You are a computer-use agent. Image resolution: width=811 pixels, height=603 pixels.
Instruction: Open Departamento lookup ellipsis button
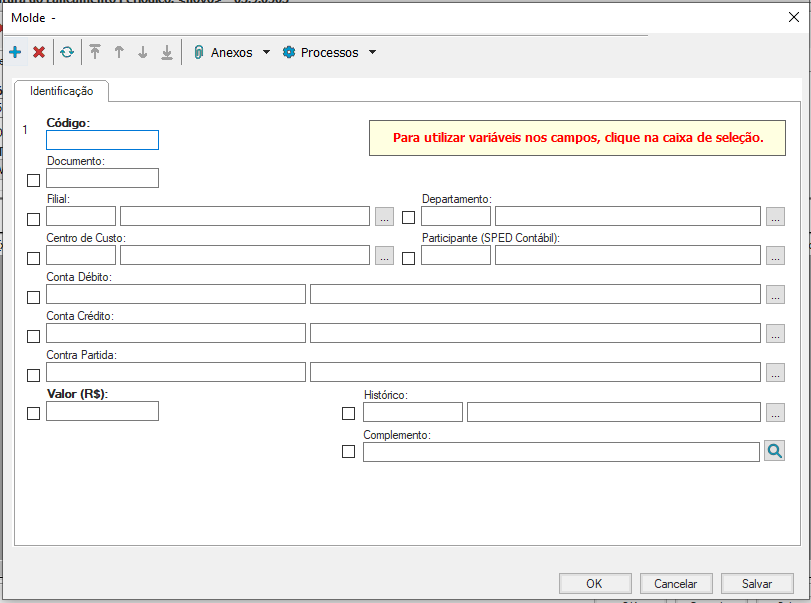pyautogui.click(x=775, y=216)
